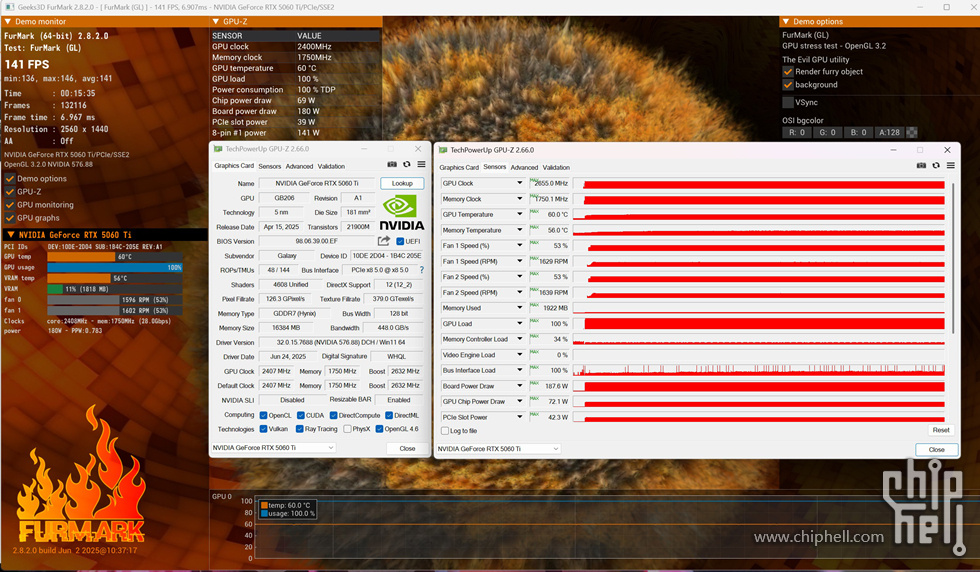The image size is (980, 572).
Task: Toggle CUDA checkbox
Action: click(301, 415)
